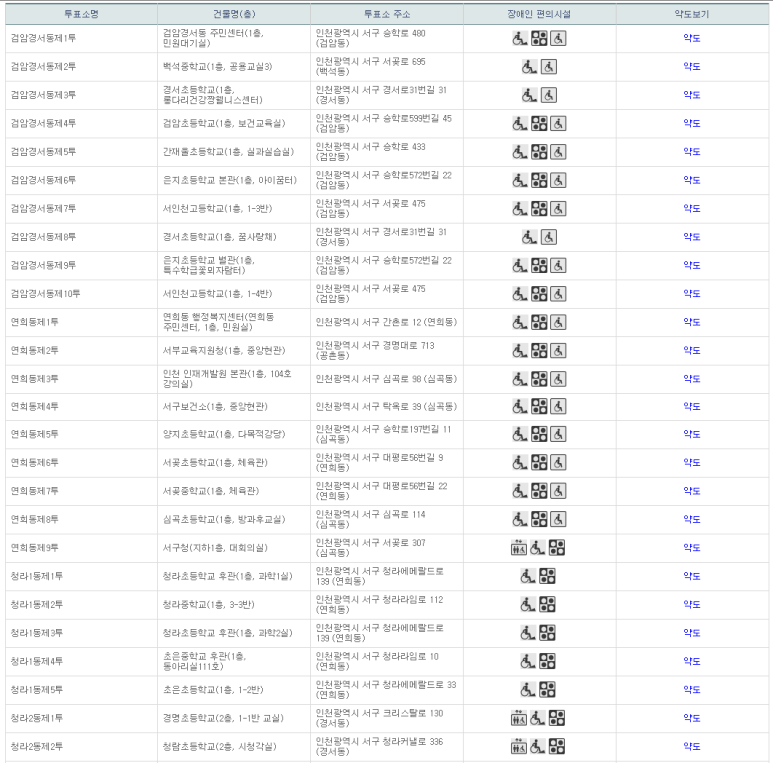Click the 장애인 편의시설 column header
The height and width of the screenshot is (763, 773).
click(x=539, y=14)
